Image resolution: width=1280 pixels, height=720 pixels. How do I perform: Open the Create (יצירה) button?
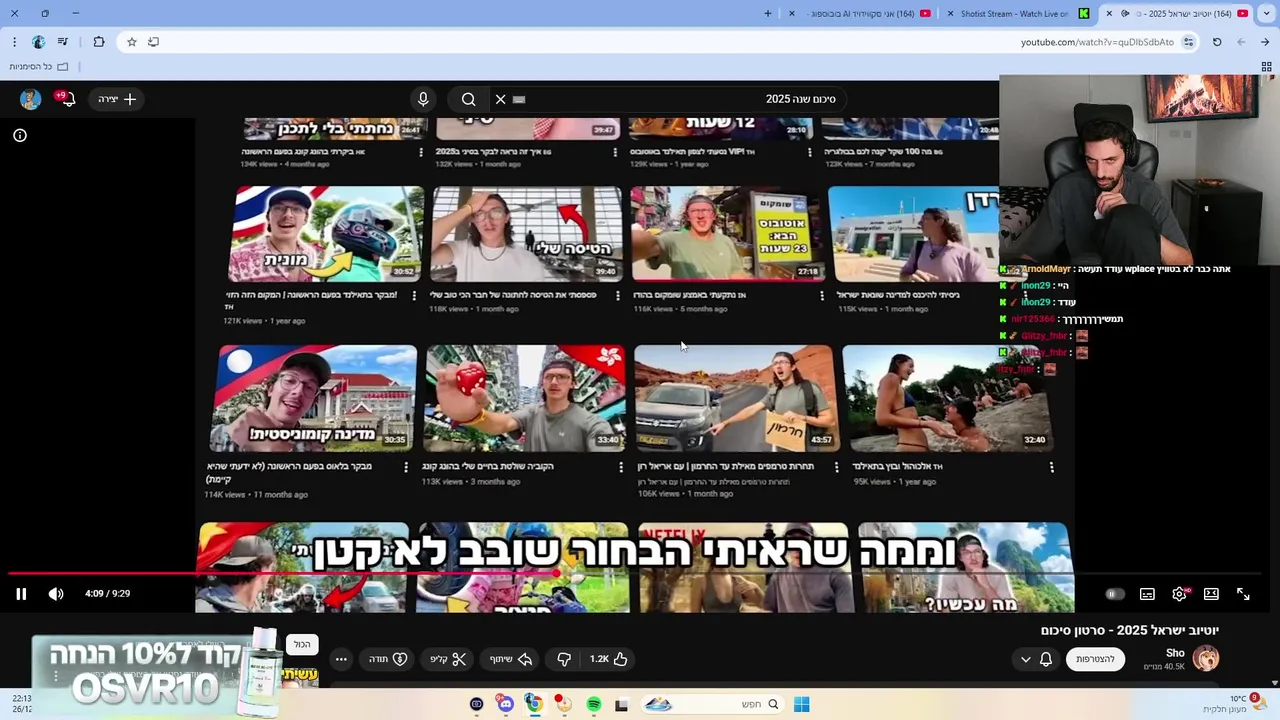[117, 99]
